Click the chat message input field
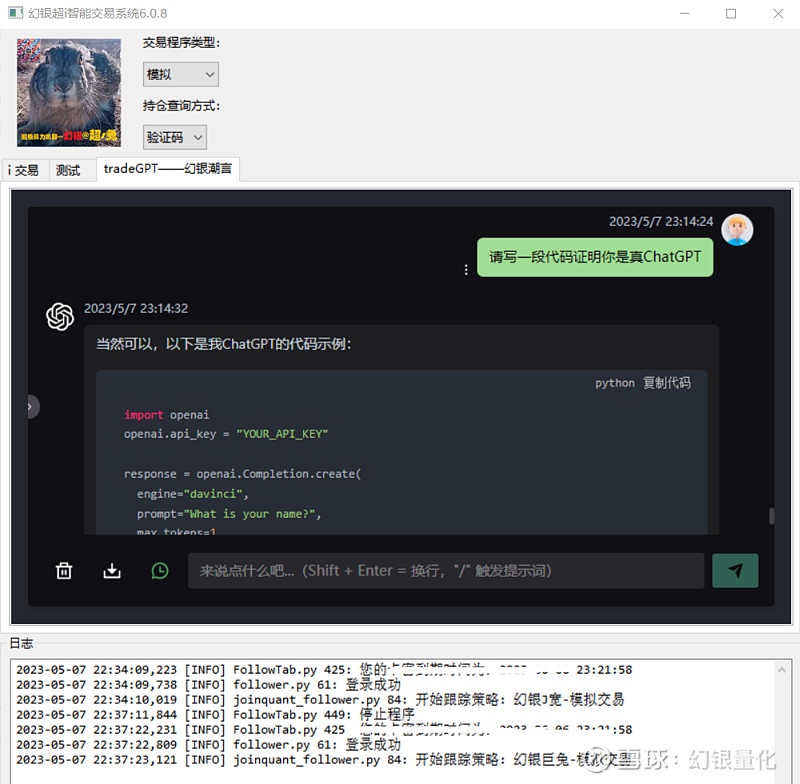Viewport: 800px width, 784px height. (x=446, y=571)
